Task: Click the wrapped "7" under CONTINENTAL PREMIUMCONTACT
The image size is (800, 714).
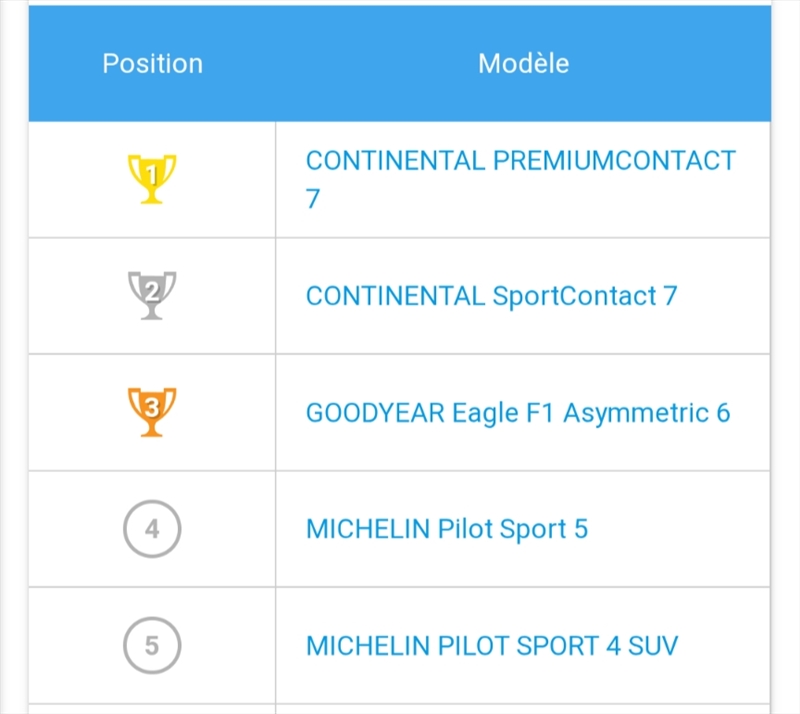Action: 313,199
